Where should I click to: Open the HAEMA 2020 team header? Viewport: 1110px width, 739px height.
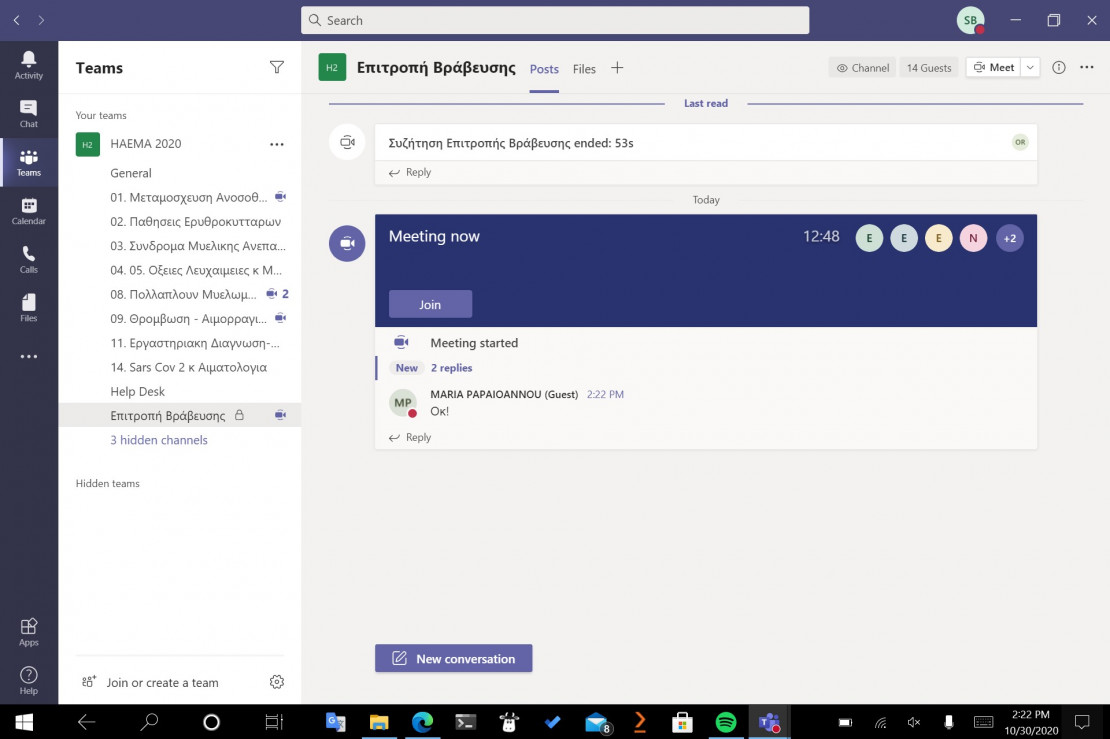coord(145,144)
